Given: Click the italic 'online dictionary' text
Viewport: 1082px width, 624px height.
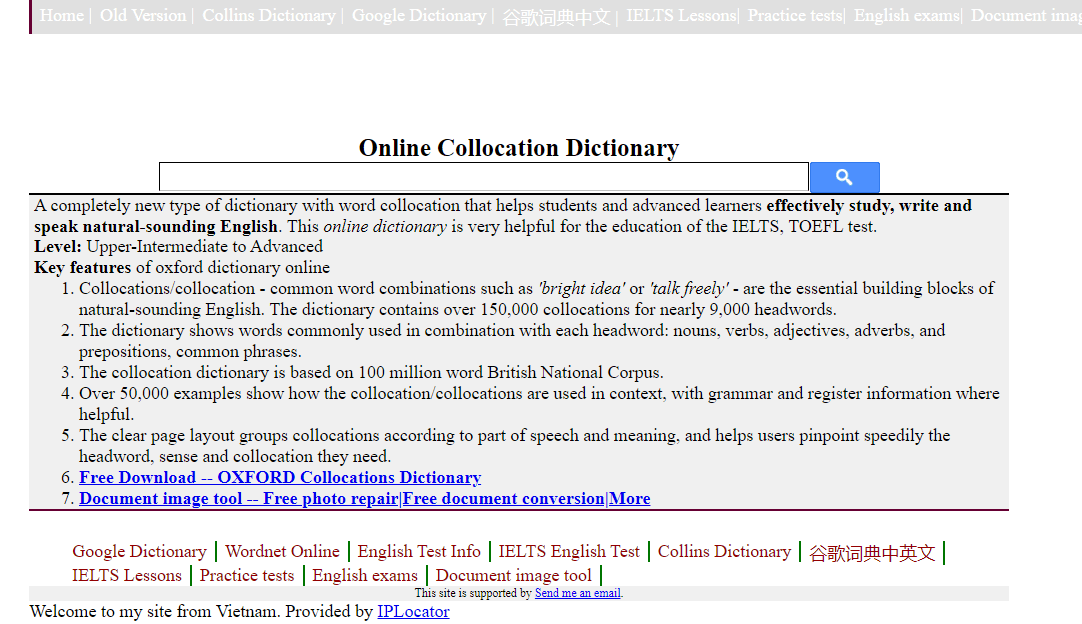Looking at the screenshot, I should (x=385, y=226).
